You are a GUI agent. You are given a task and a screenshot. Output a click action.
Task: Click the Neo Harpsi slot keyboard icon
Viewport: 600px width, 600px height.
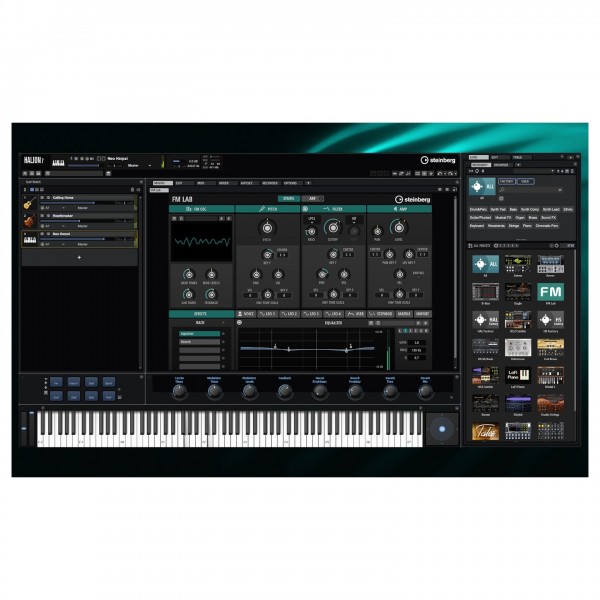[30, 240]
